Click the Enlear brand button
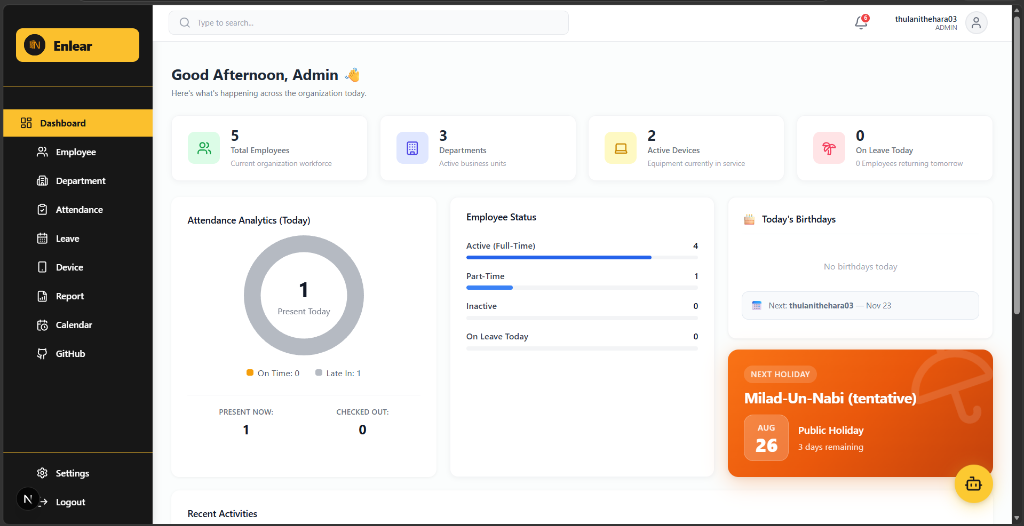This screenshot has height=526, width=1024. [x=78, y=45]
